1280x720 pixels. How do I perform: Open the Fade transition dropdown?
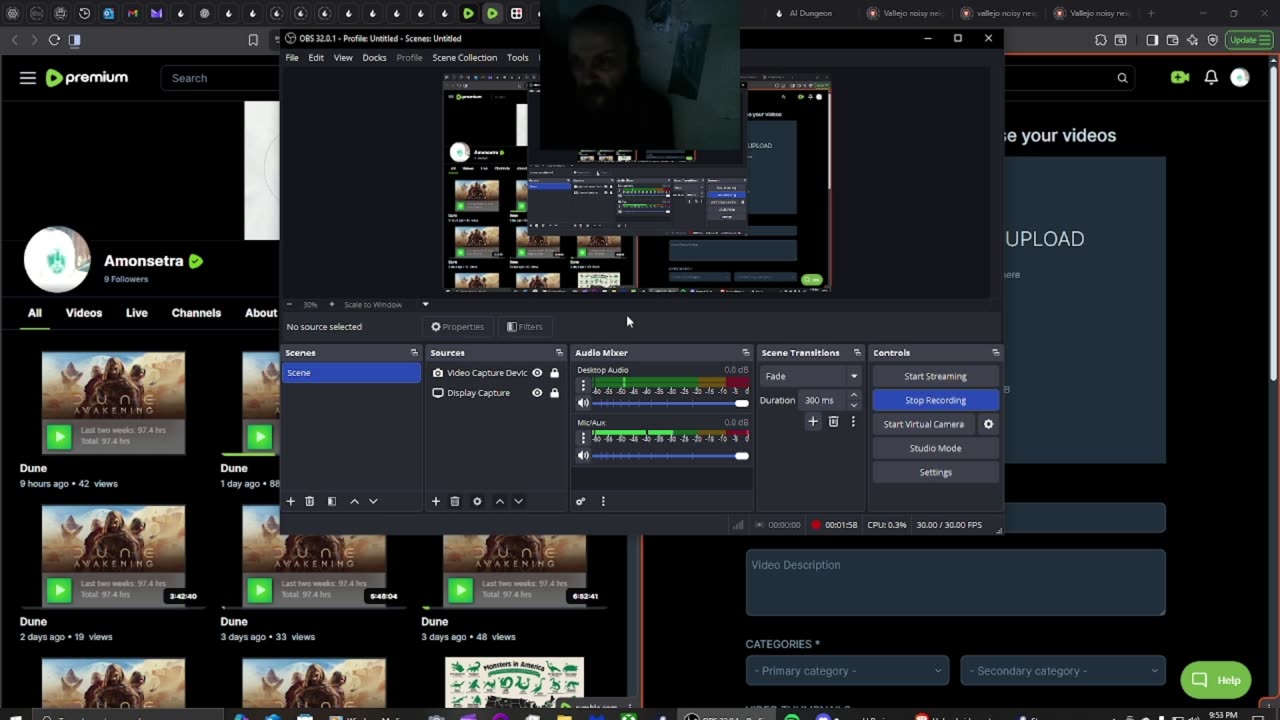click(811, 376)
